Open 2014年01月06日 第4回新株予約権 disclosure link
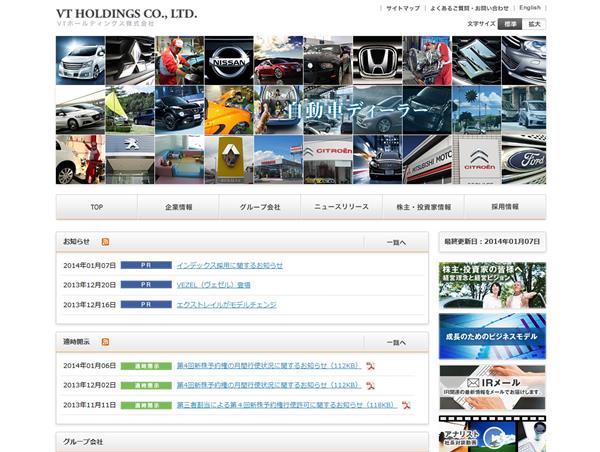This screenshot has width=600, height=452. pyautogui.click(x=269, y=366)
